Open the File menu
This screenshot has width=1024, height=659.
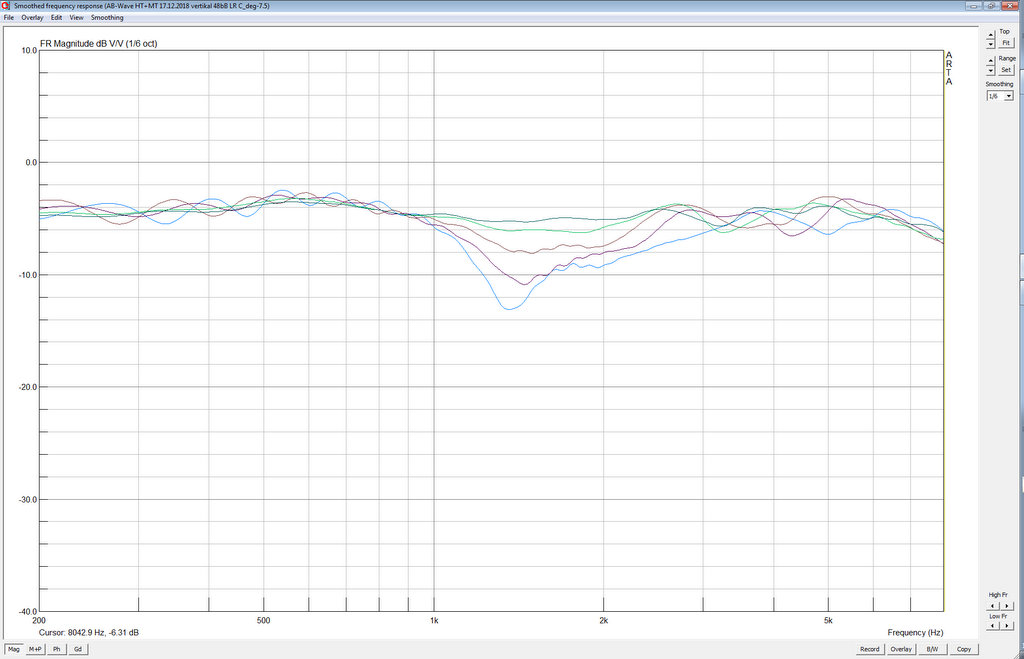[9, 18]
